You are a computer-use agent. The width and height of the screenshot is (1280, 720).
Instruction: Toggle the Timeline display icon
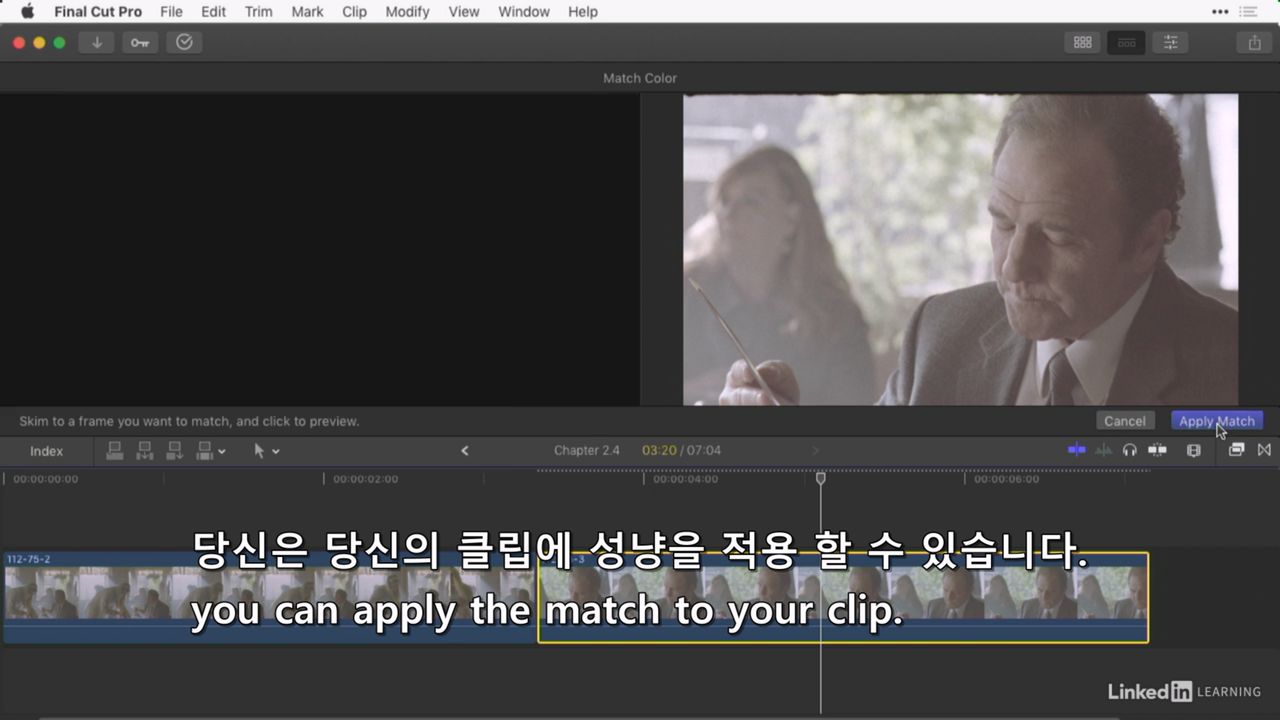pos(1126,42)
